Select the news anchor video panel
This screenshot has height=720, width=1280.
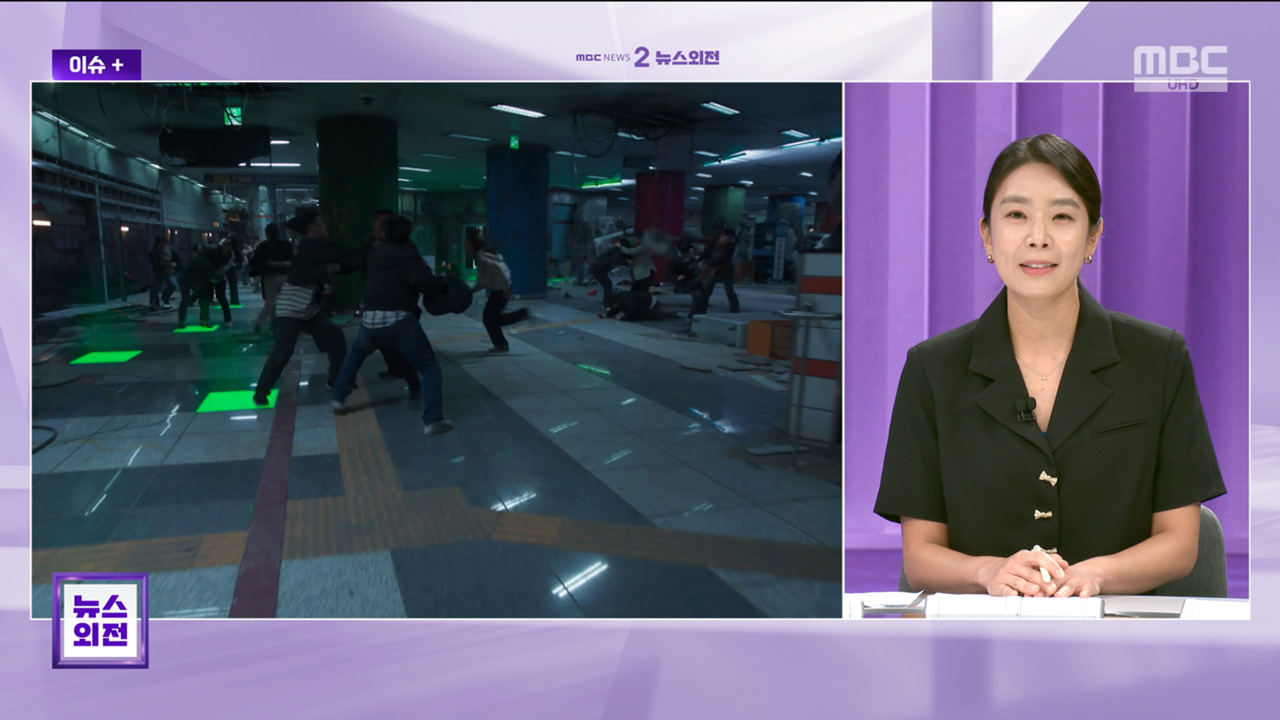pos(1047,350)
